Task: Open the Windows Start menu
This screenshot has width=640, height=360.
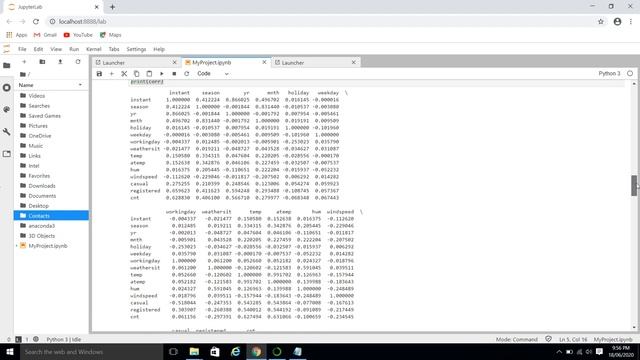Action: (10, 352)
